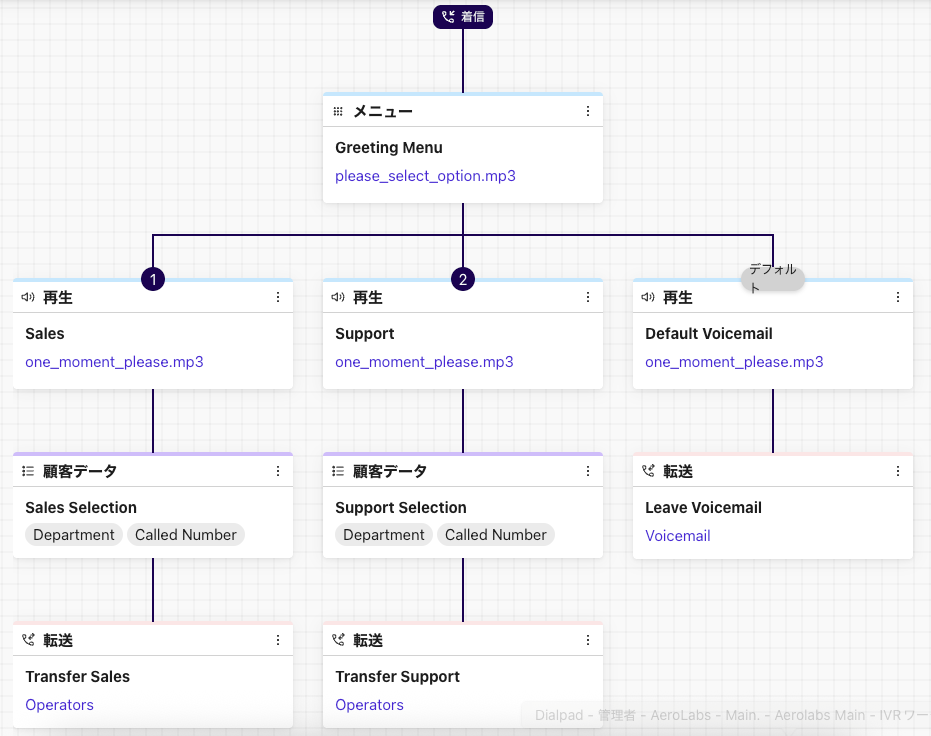Select the Greeting Menu title text
Screen dimensions: 931x736
point(389,148)
